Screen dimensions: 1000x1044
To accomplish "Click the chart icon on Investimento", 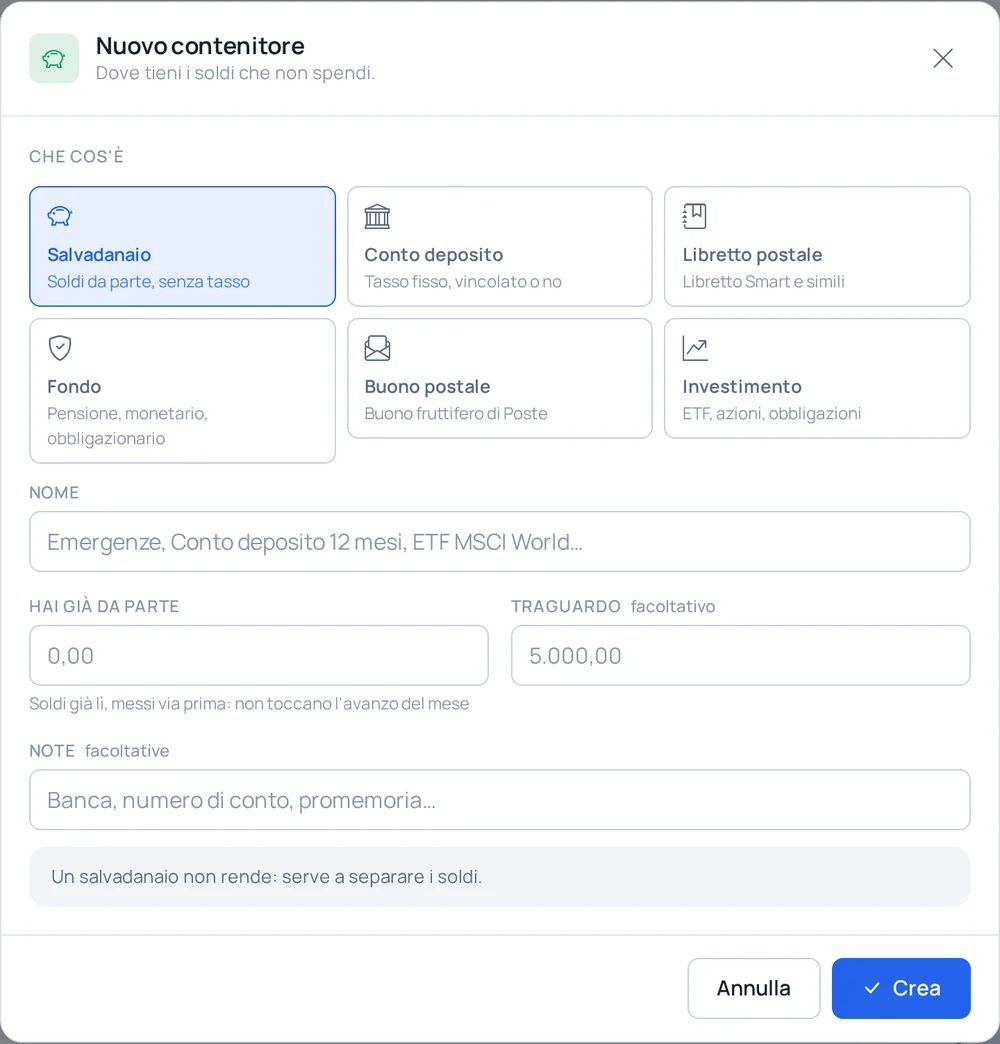I will 695,348.
